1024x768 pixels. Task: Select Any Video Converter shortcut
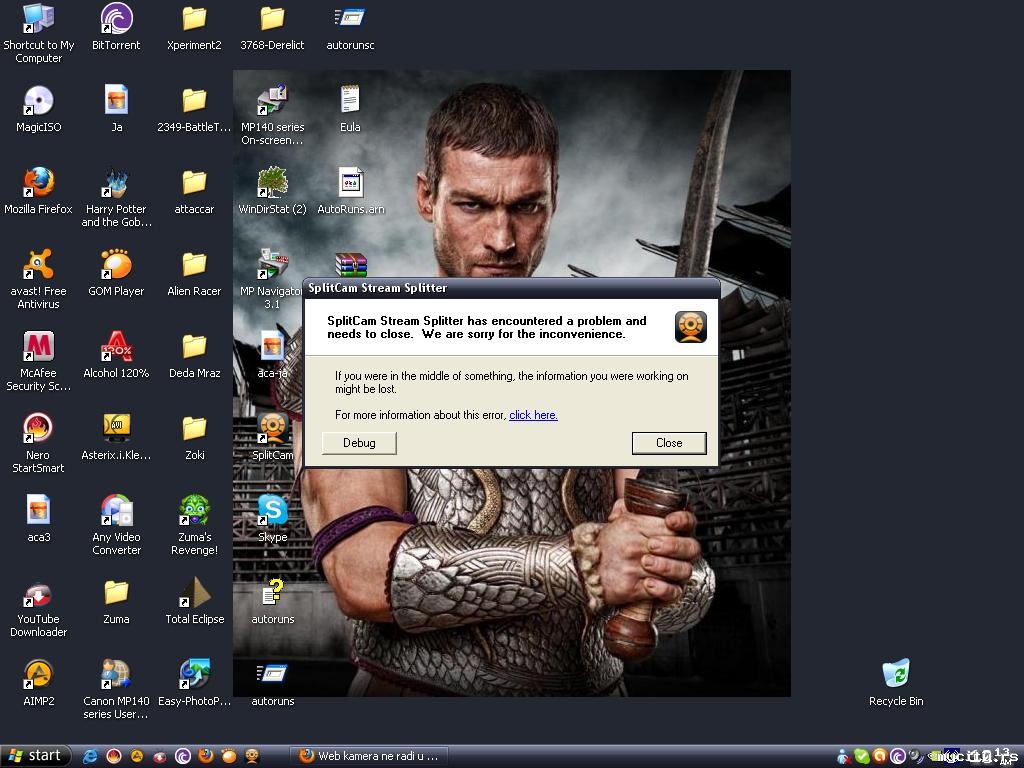click(x=116, y=525)
